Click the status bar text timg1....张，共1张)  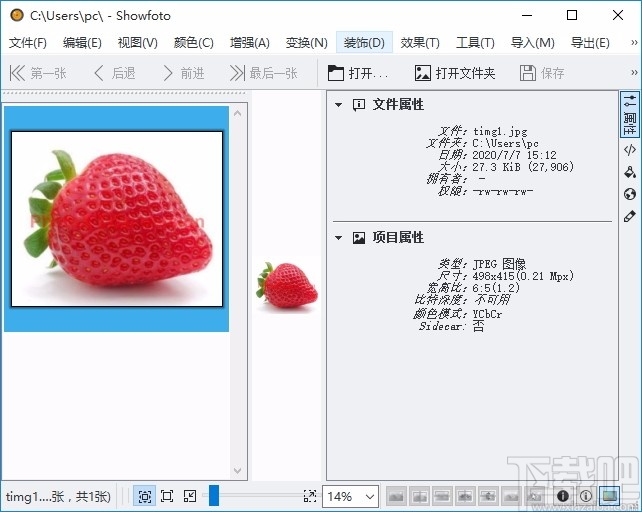[58, 497]
